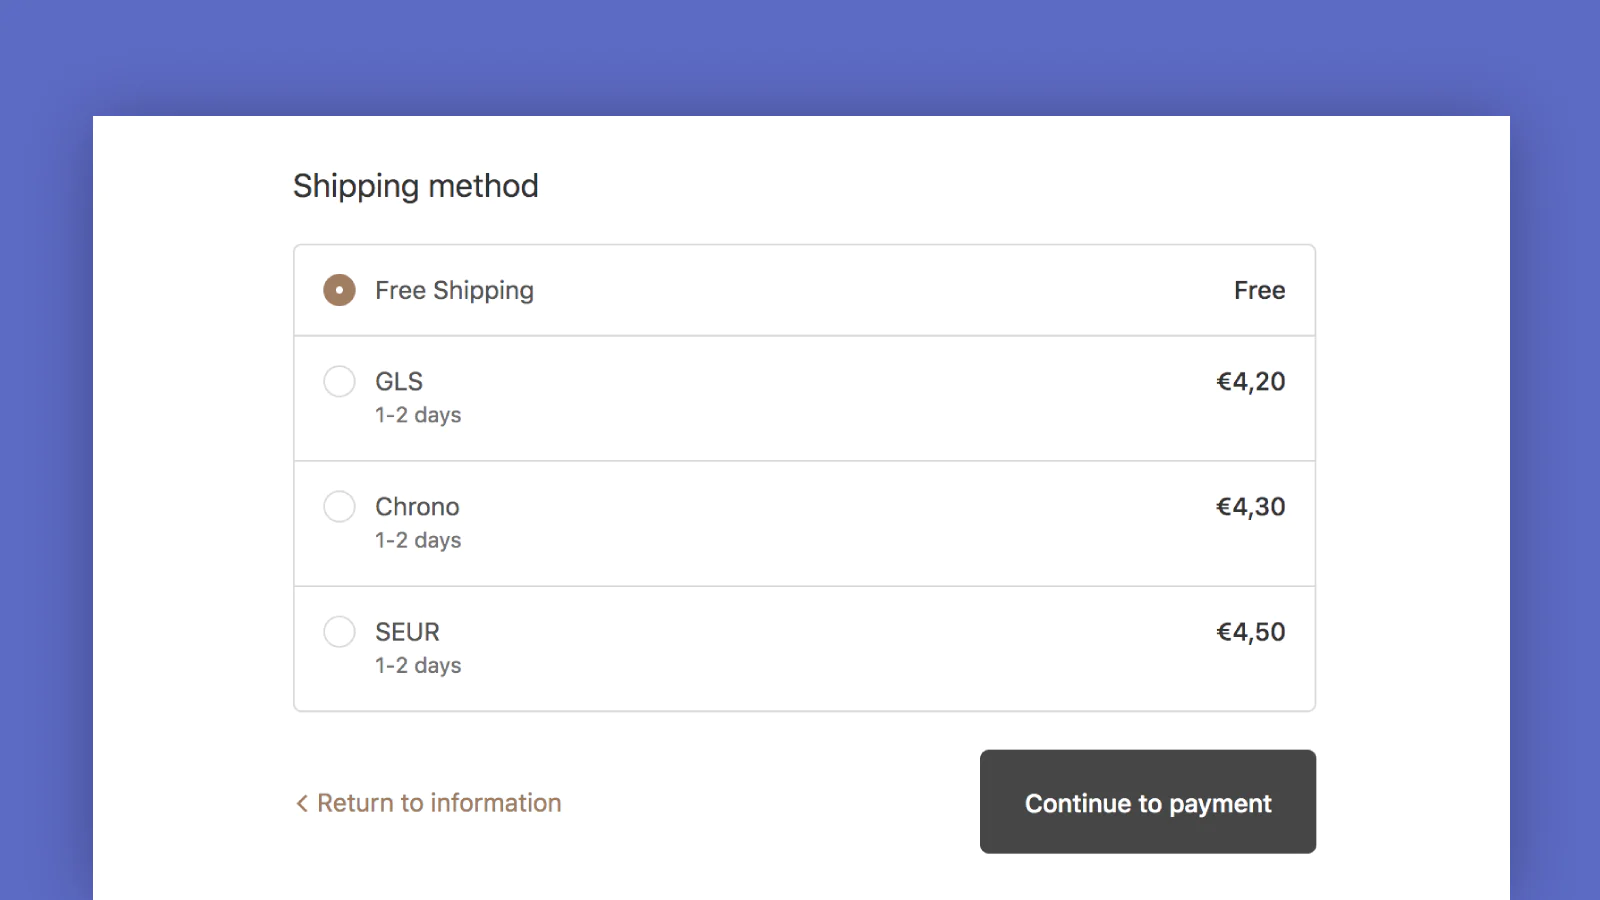
Task: Click the Chrono carrier name label
Action: coord(417,506)
